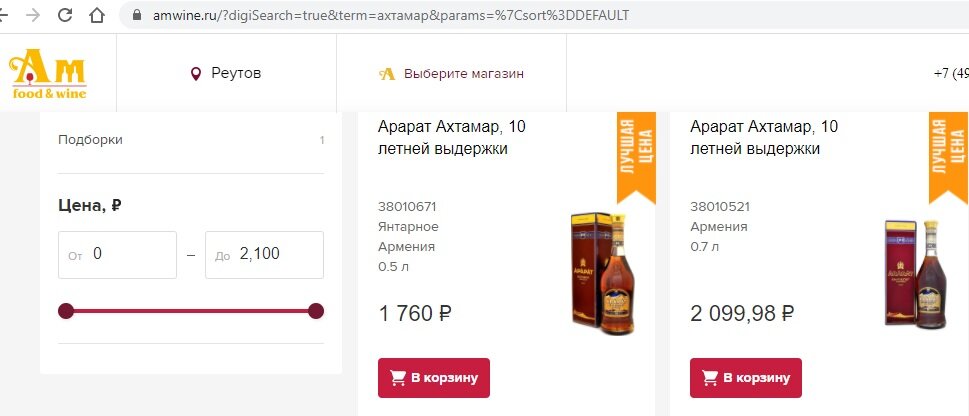Image resolution: width=969 pixels, height=416 pixels.
Task: Reload the page using browser refresh icon
Action: point(65,15)
